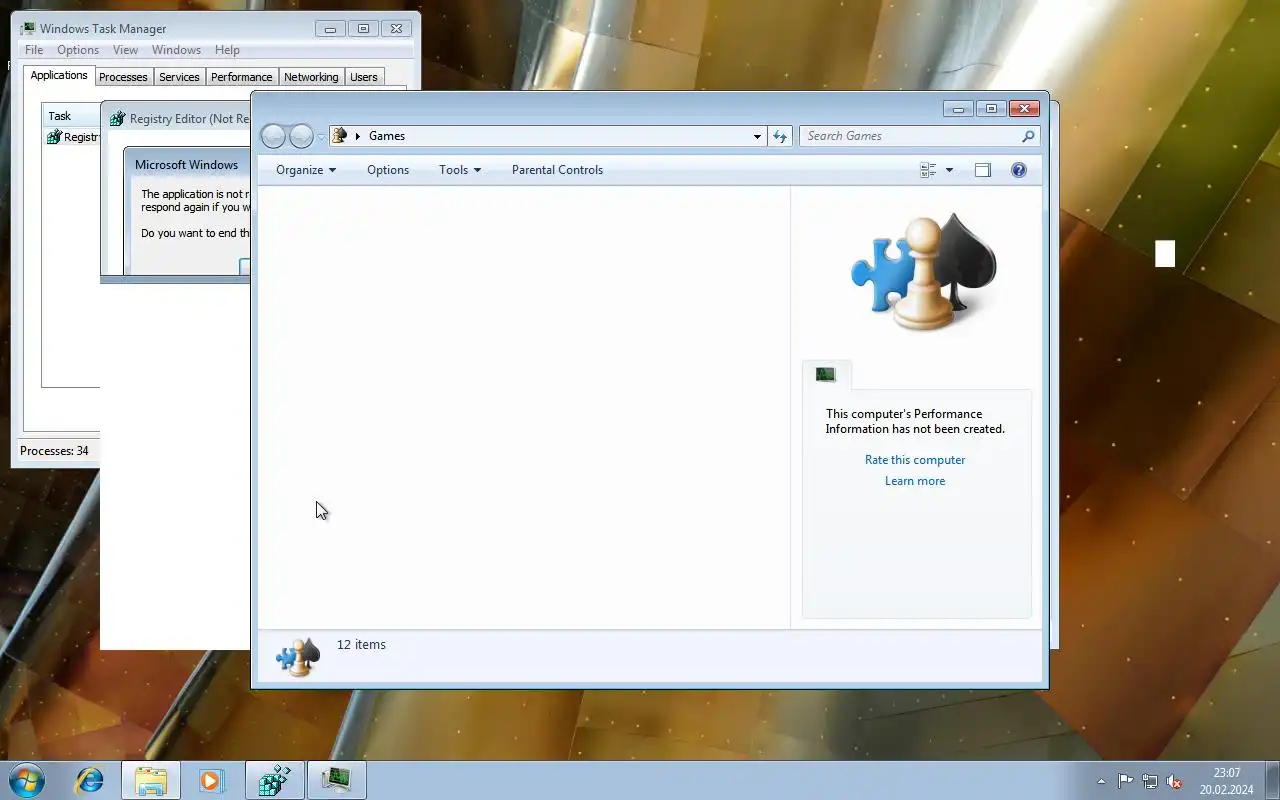Switch to the Networking tab
Screen dimensions: 1280x800
(x=311, y=77)
